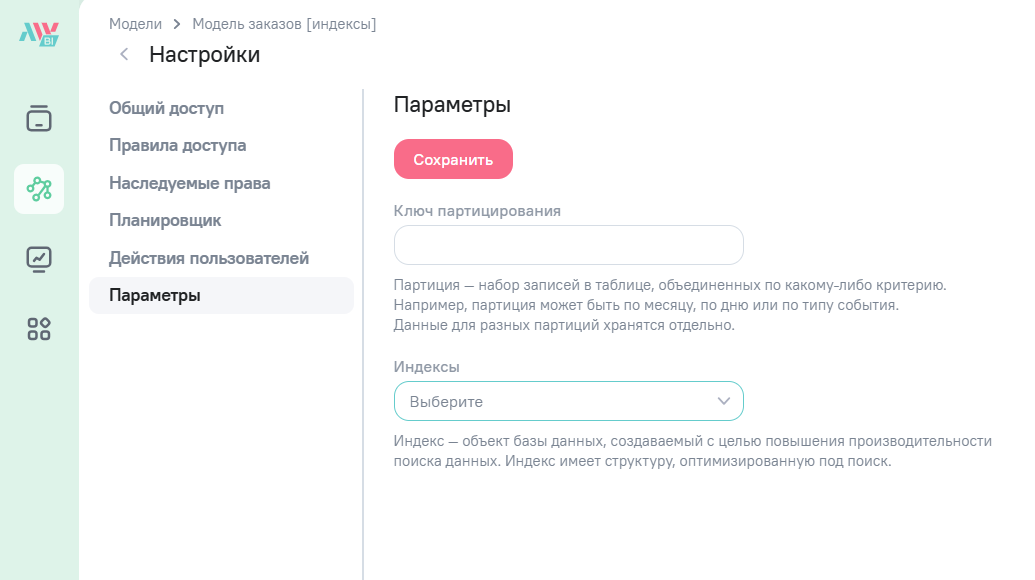Open Модель заказов [индексы] breadcrumb
Viewport: 1035px width, 580px height.
pos(284,24)
